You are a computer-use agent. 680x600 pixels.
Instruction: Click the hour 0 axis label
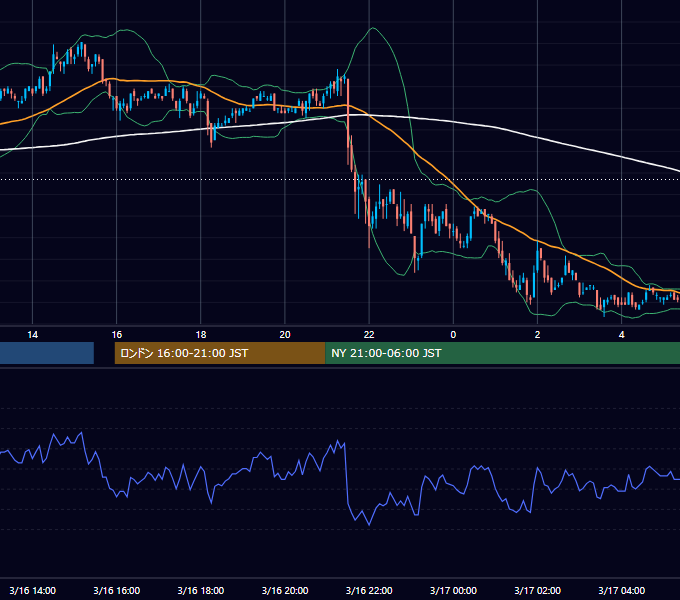pyautogui.click(x=453, y=335)
